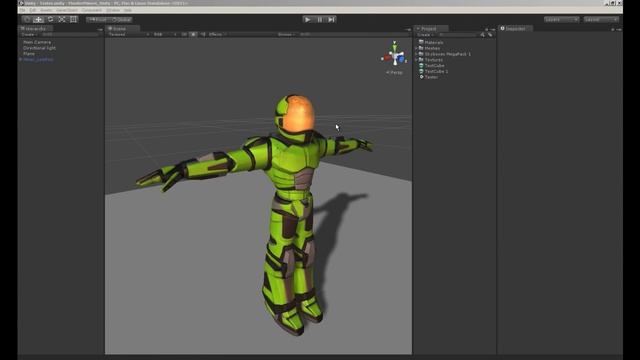
Task: Toggle the Project panel lock icon
Action: 487,29
